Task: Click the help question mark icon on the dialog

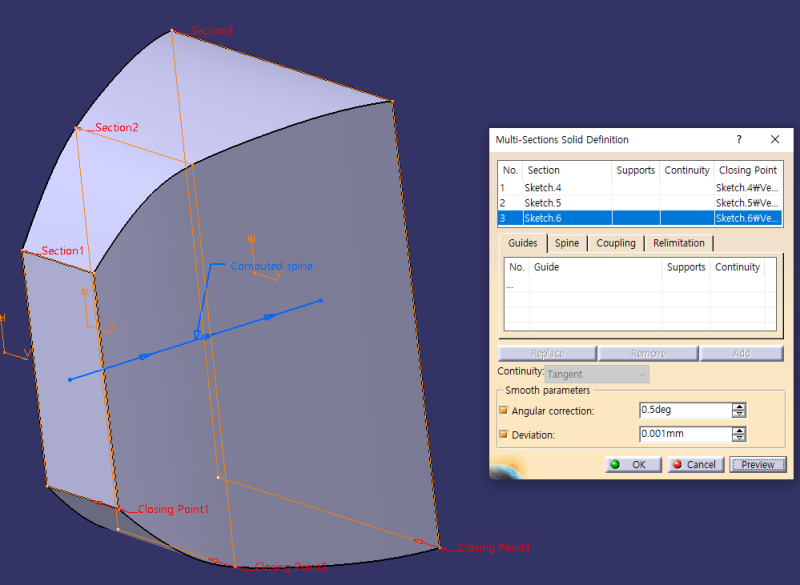Action: click(x=738, y=140)
